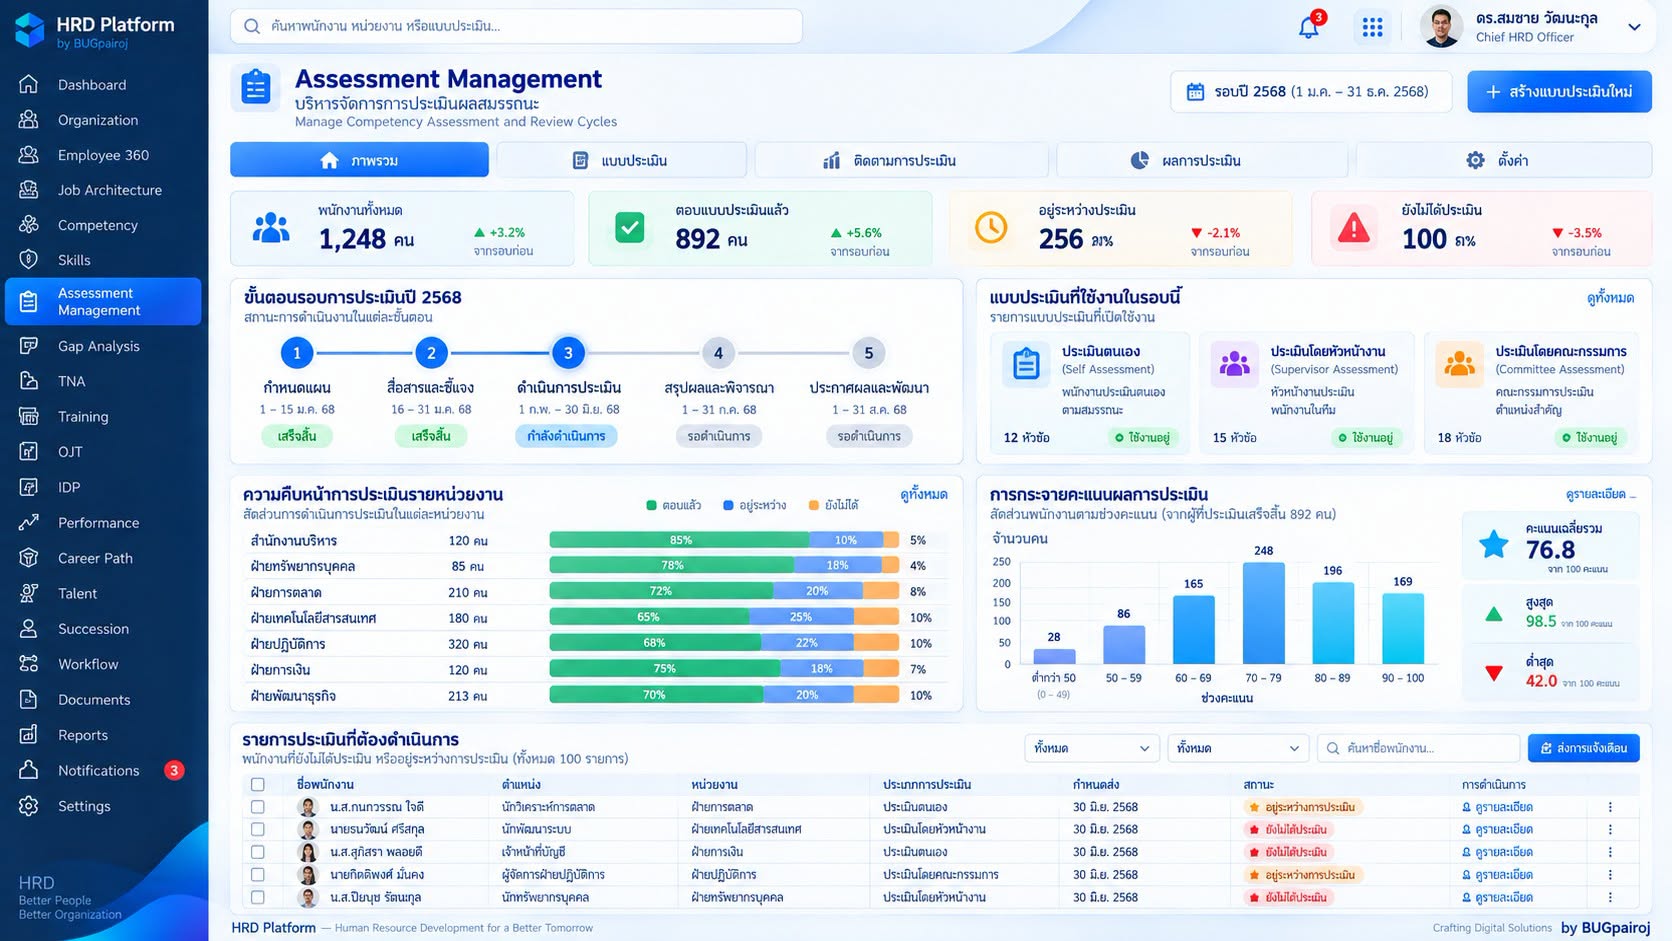Image resolution: width=1672 pixels, height=941 pixels.
Task: Open the second ทั้งหมด filter dropdown
Action: click(1238, 748)
